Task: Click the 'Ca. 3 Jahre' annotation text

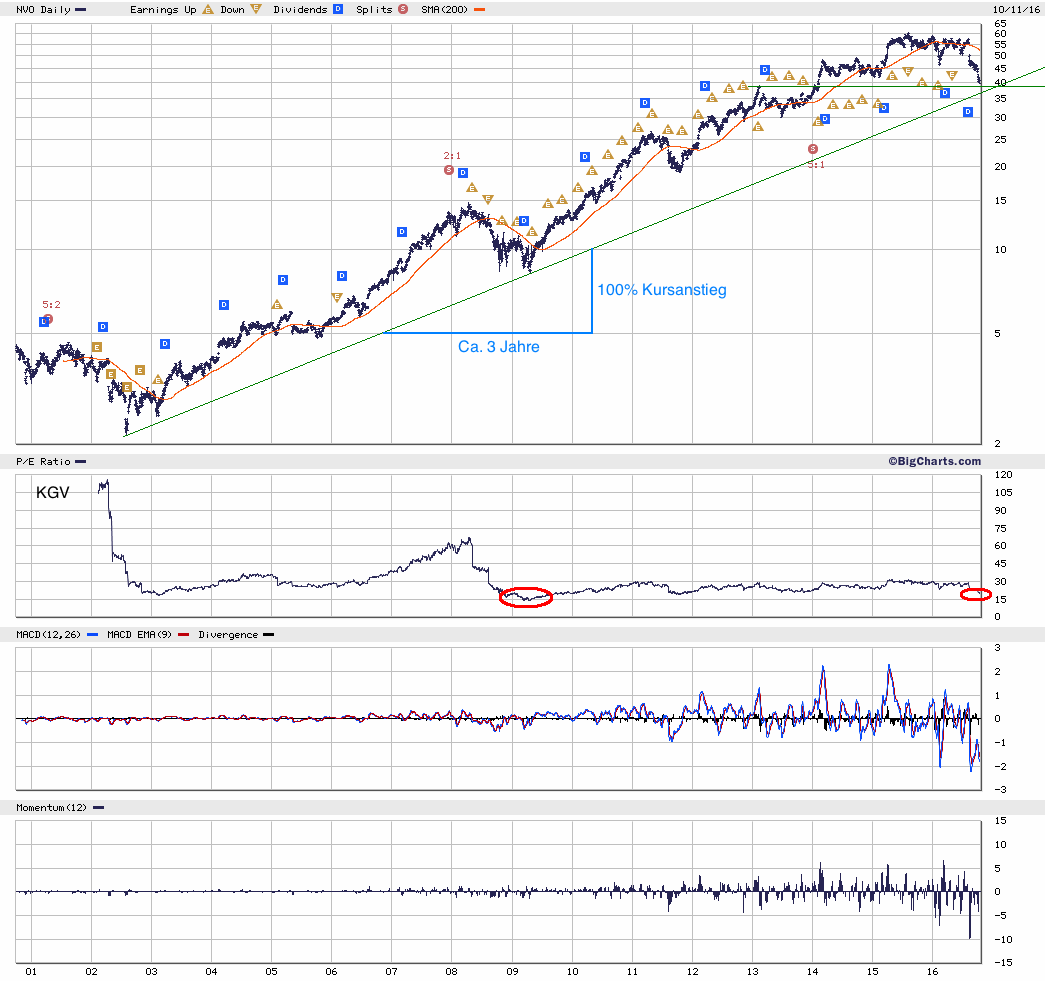Action: 499,347
